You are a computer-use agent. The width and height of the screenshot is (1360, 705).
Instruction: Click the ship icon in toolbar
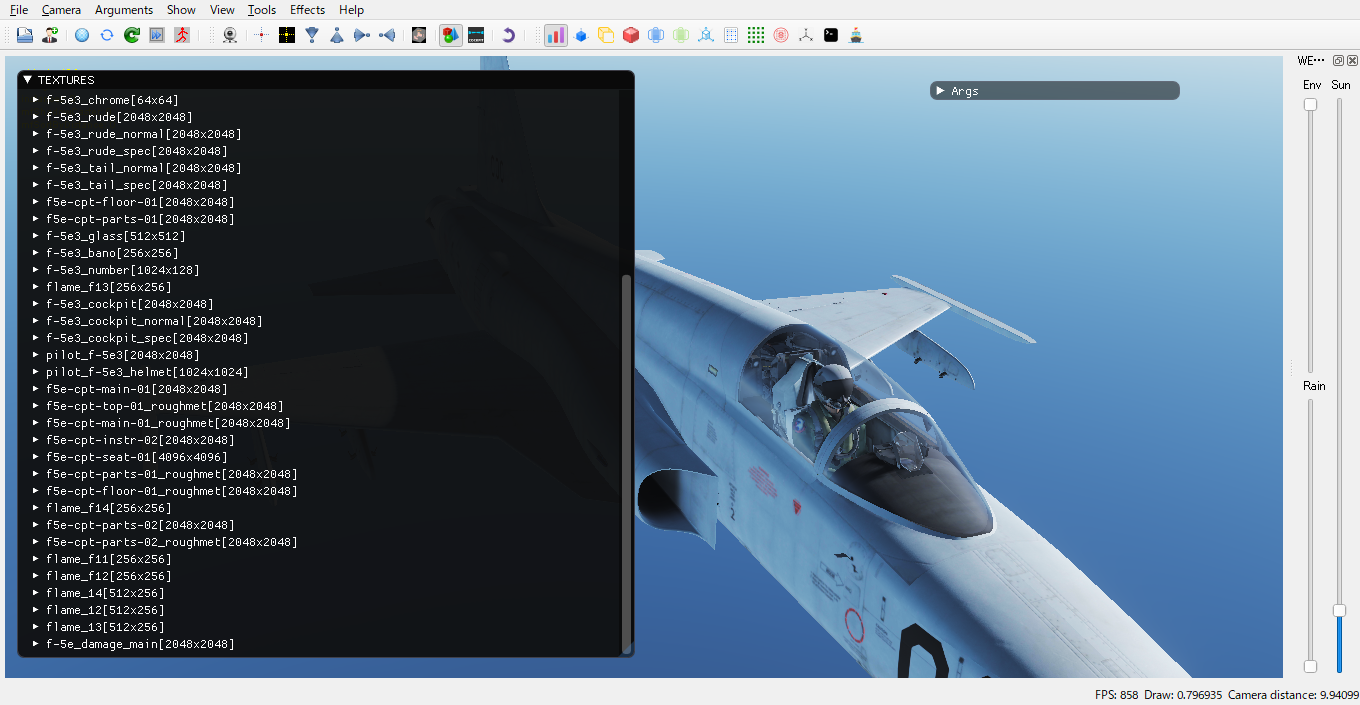click(x=856, y=35)
